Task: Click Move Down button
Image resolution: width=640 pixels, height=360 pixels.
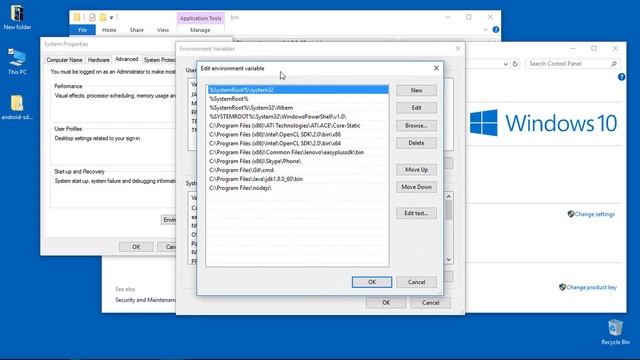Action: 416,187
